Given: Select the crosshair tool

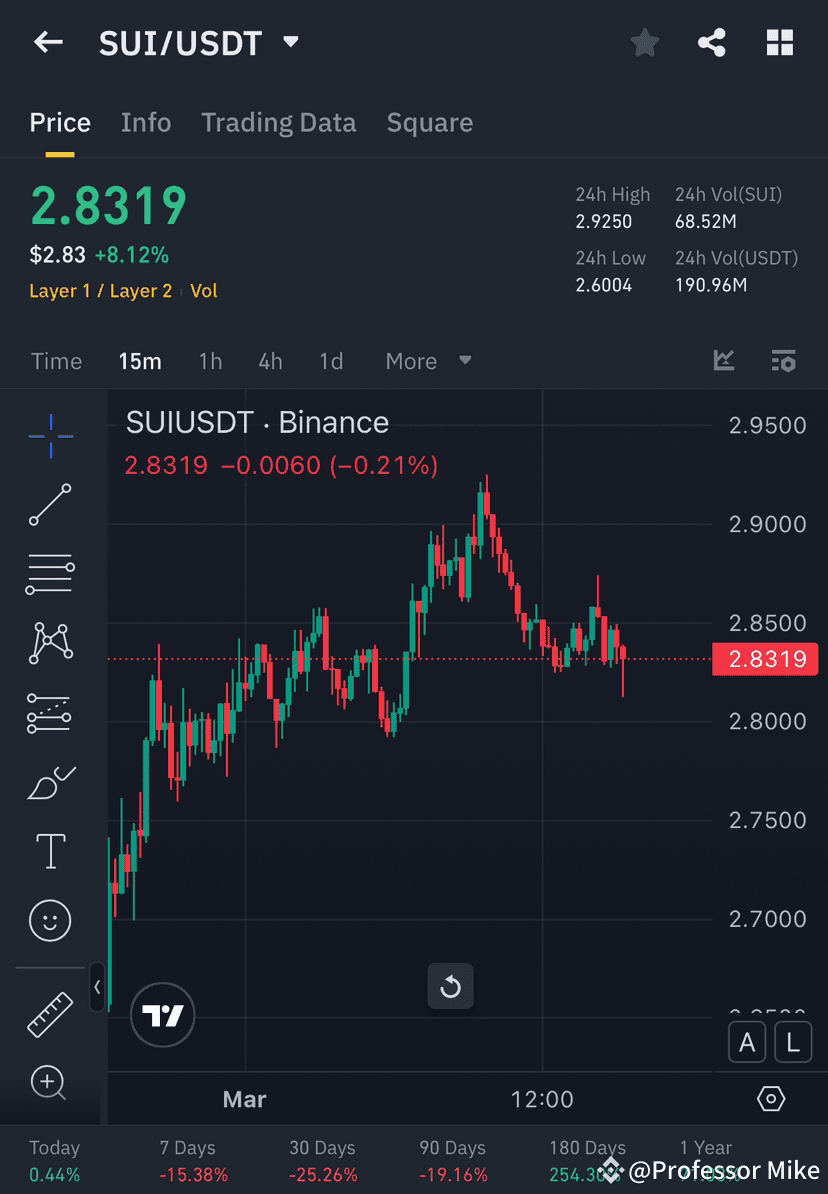Looking at the screenshot, I should pos(50,435).
